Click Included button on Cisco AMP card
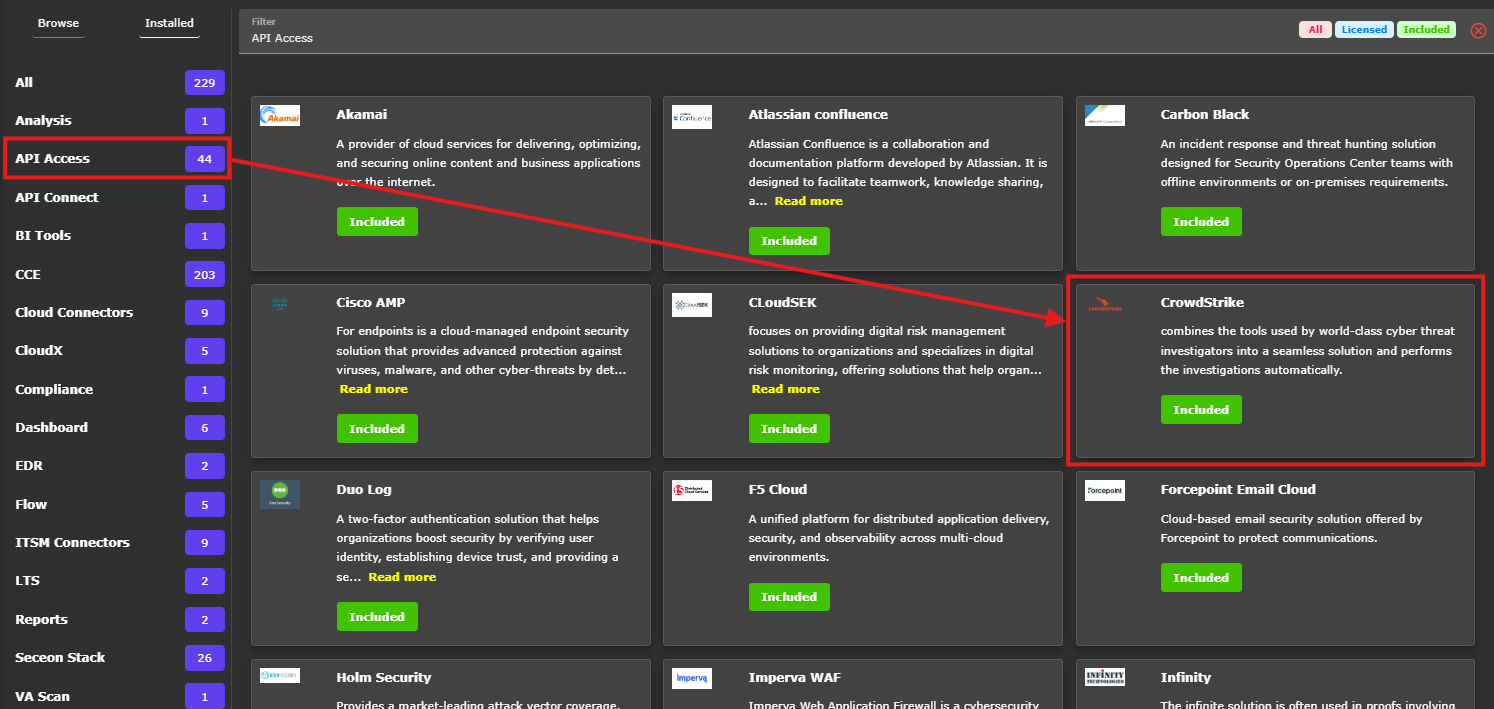1494x709 pixels. (377, 429)
